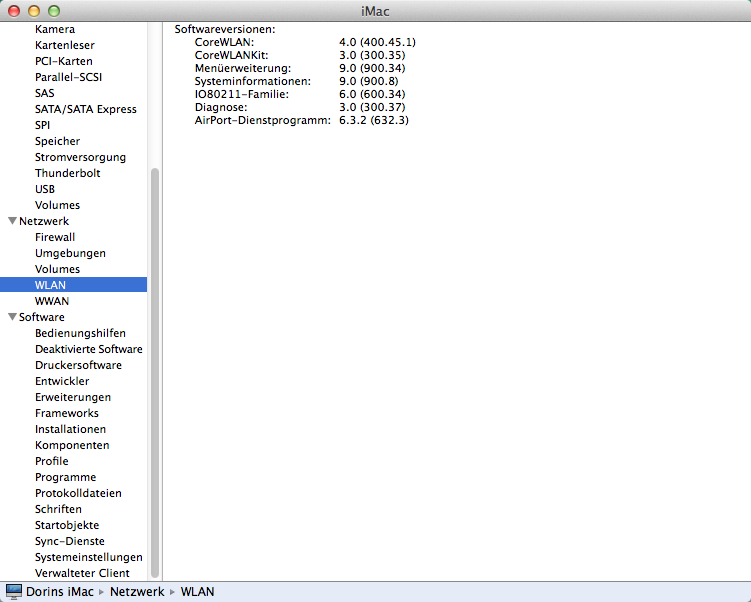Click the IO80211-Familie: label
This screenshot has width=751, height=602.
pyautogui.click(x=242, y=94)
